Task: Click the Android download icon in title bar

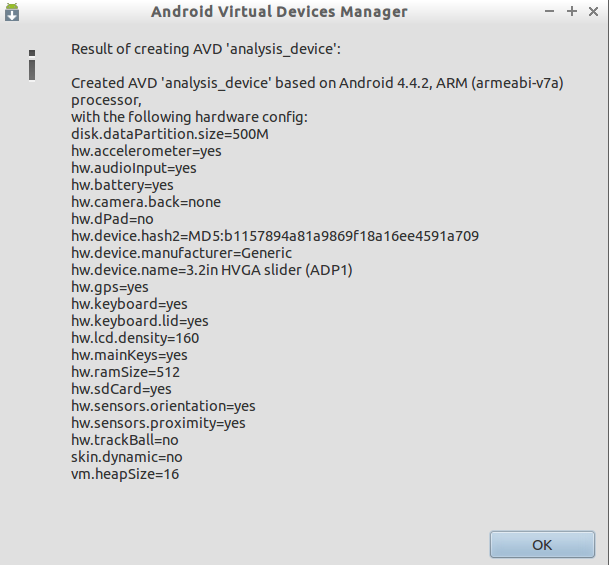Action: pyautogui.click(x=13, y=12)
